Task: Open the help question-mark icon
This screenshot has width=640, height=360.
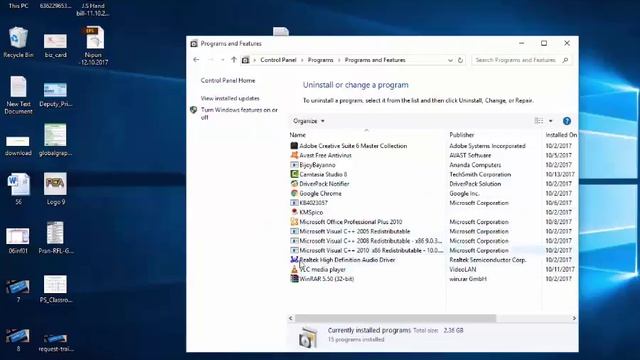Action: tap(567, 121)
